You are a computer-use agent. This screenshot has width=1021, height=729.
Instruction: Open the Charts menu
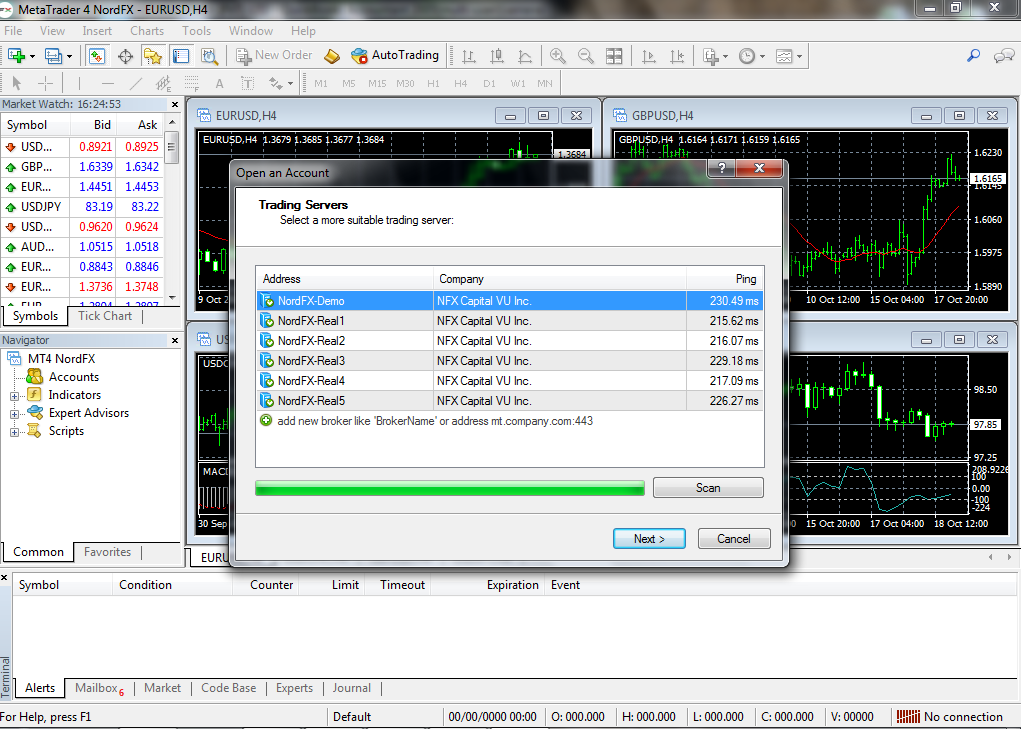coord(147,31)
